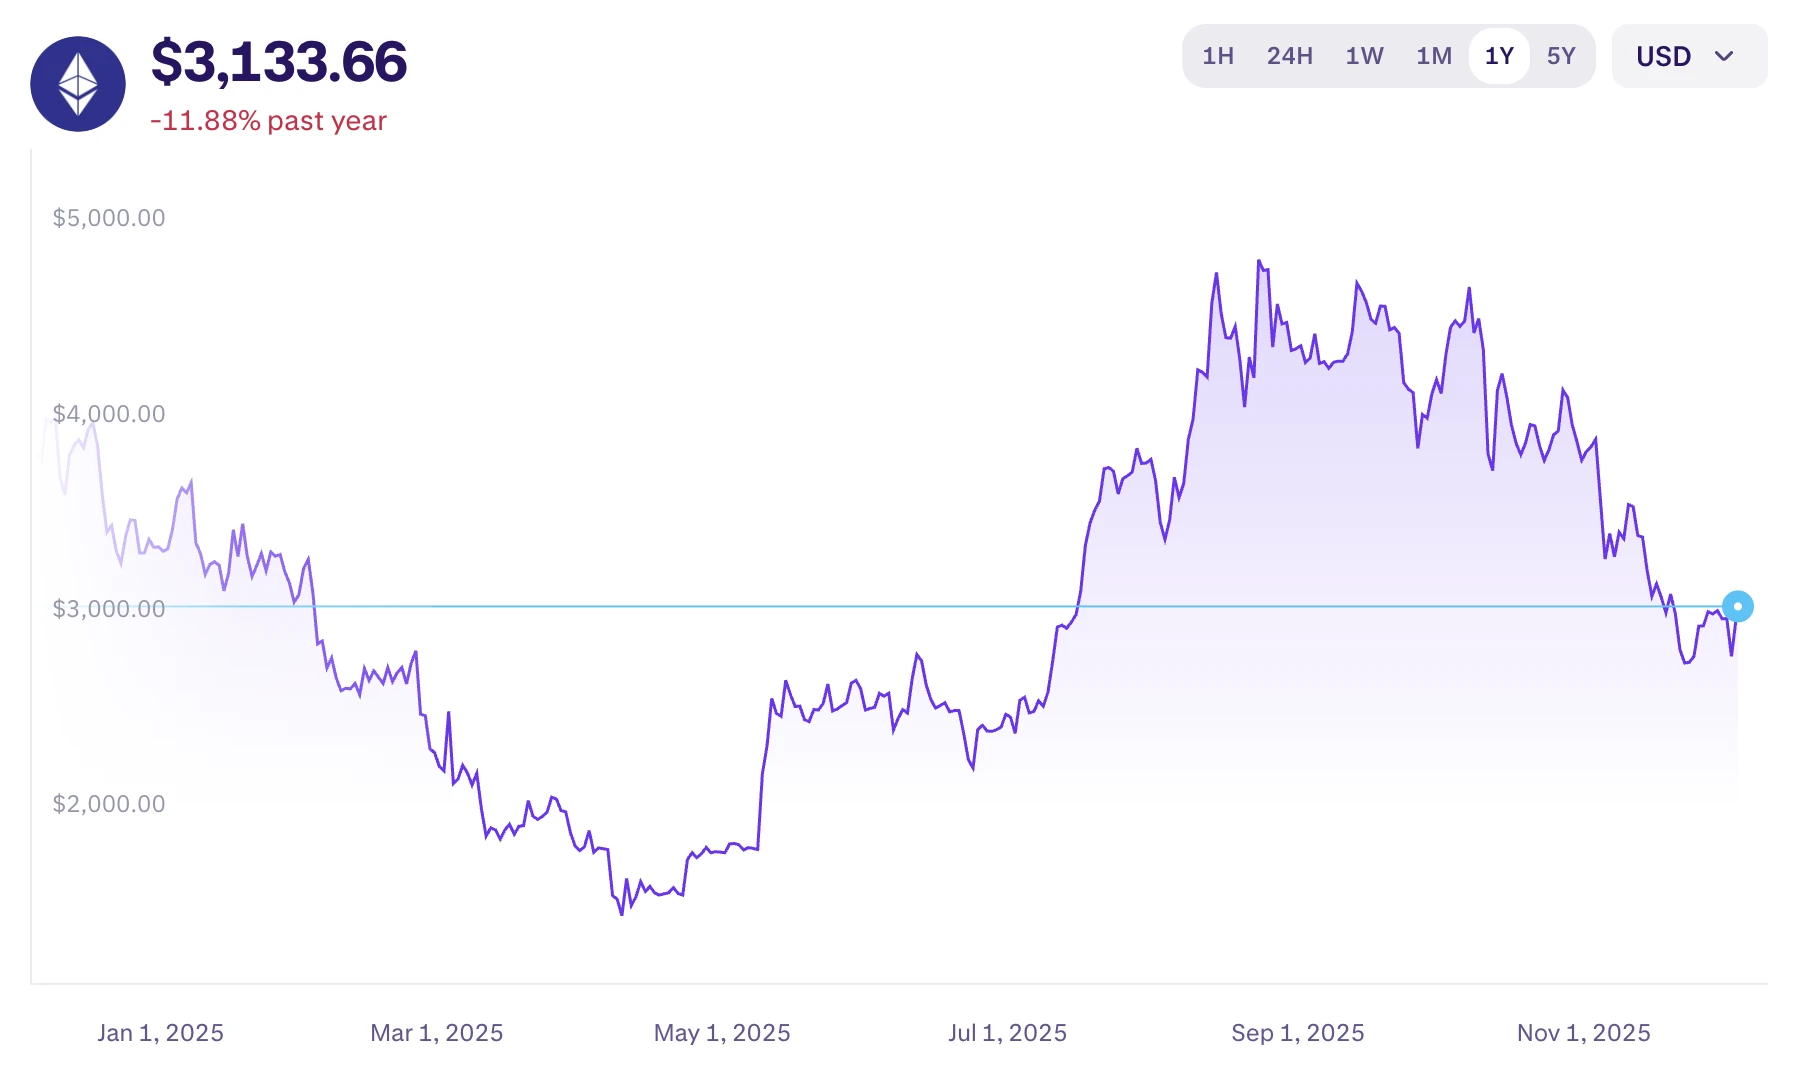Image resolution: width=1794 pixels, height=1072 pixels.
Task: Select the 24H time range
Action: coord(1289,56)
